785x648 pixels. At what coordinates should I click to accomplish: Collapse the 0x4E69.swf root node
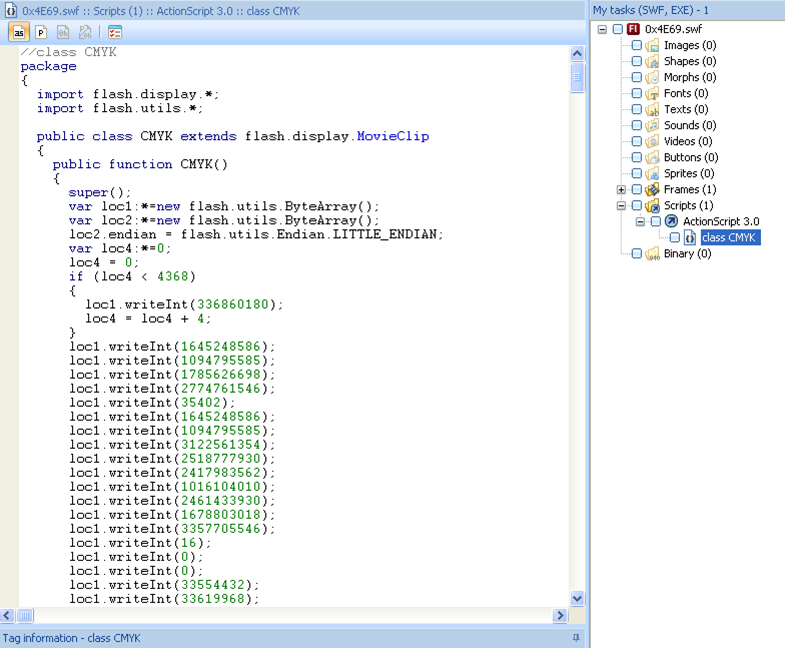coord(602,29)
